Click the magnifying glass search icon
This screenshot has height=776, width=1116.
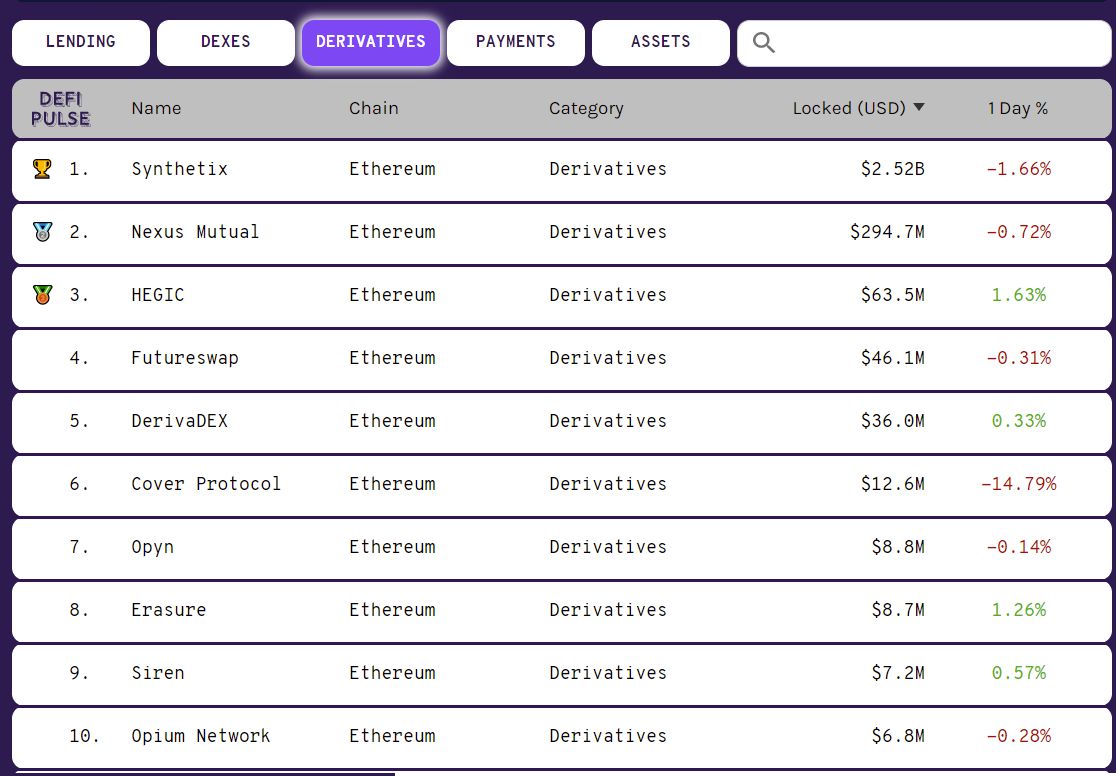pyautogui.click(x=764, y=43)
